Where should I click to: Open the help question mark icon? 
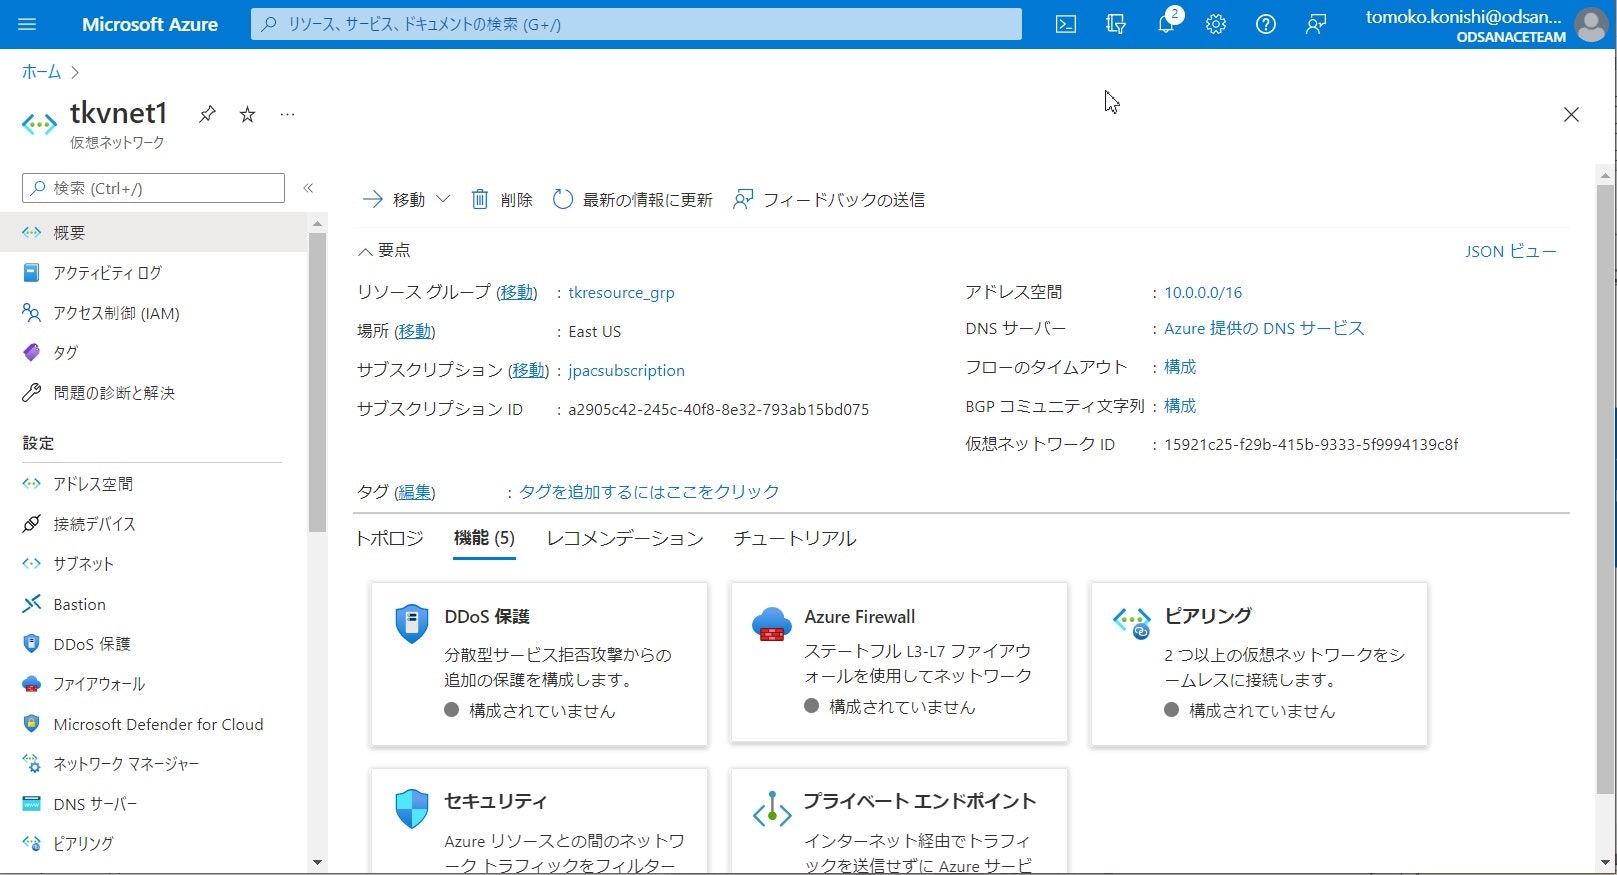[x=1266, y=24]
